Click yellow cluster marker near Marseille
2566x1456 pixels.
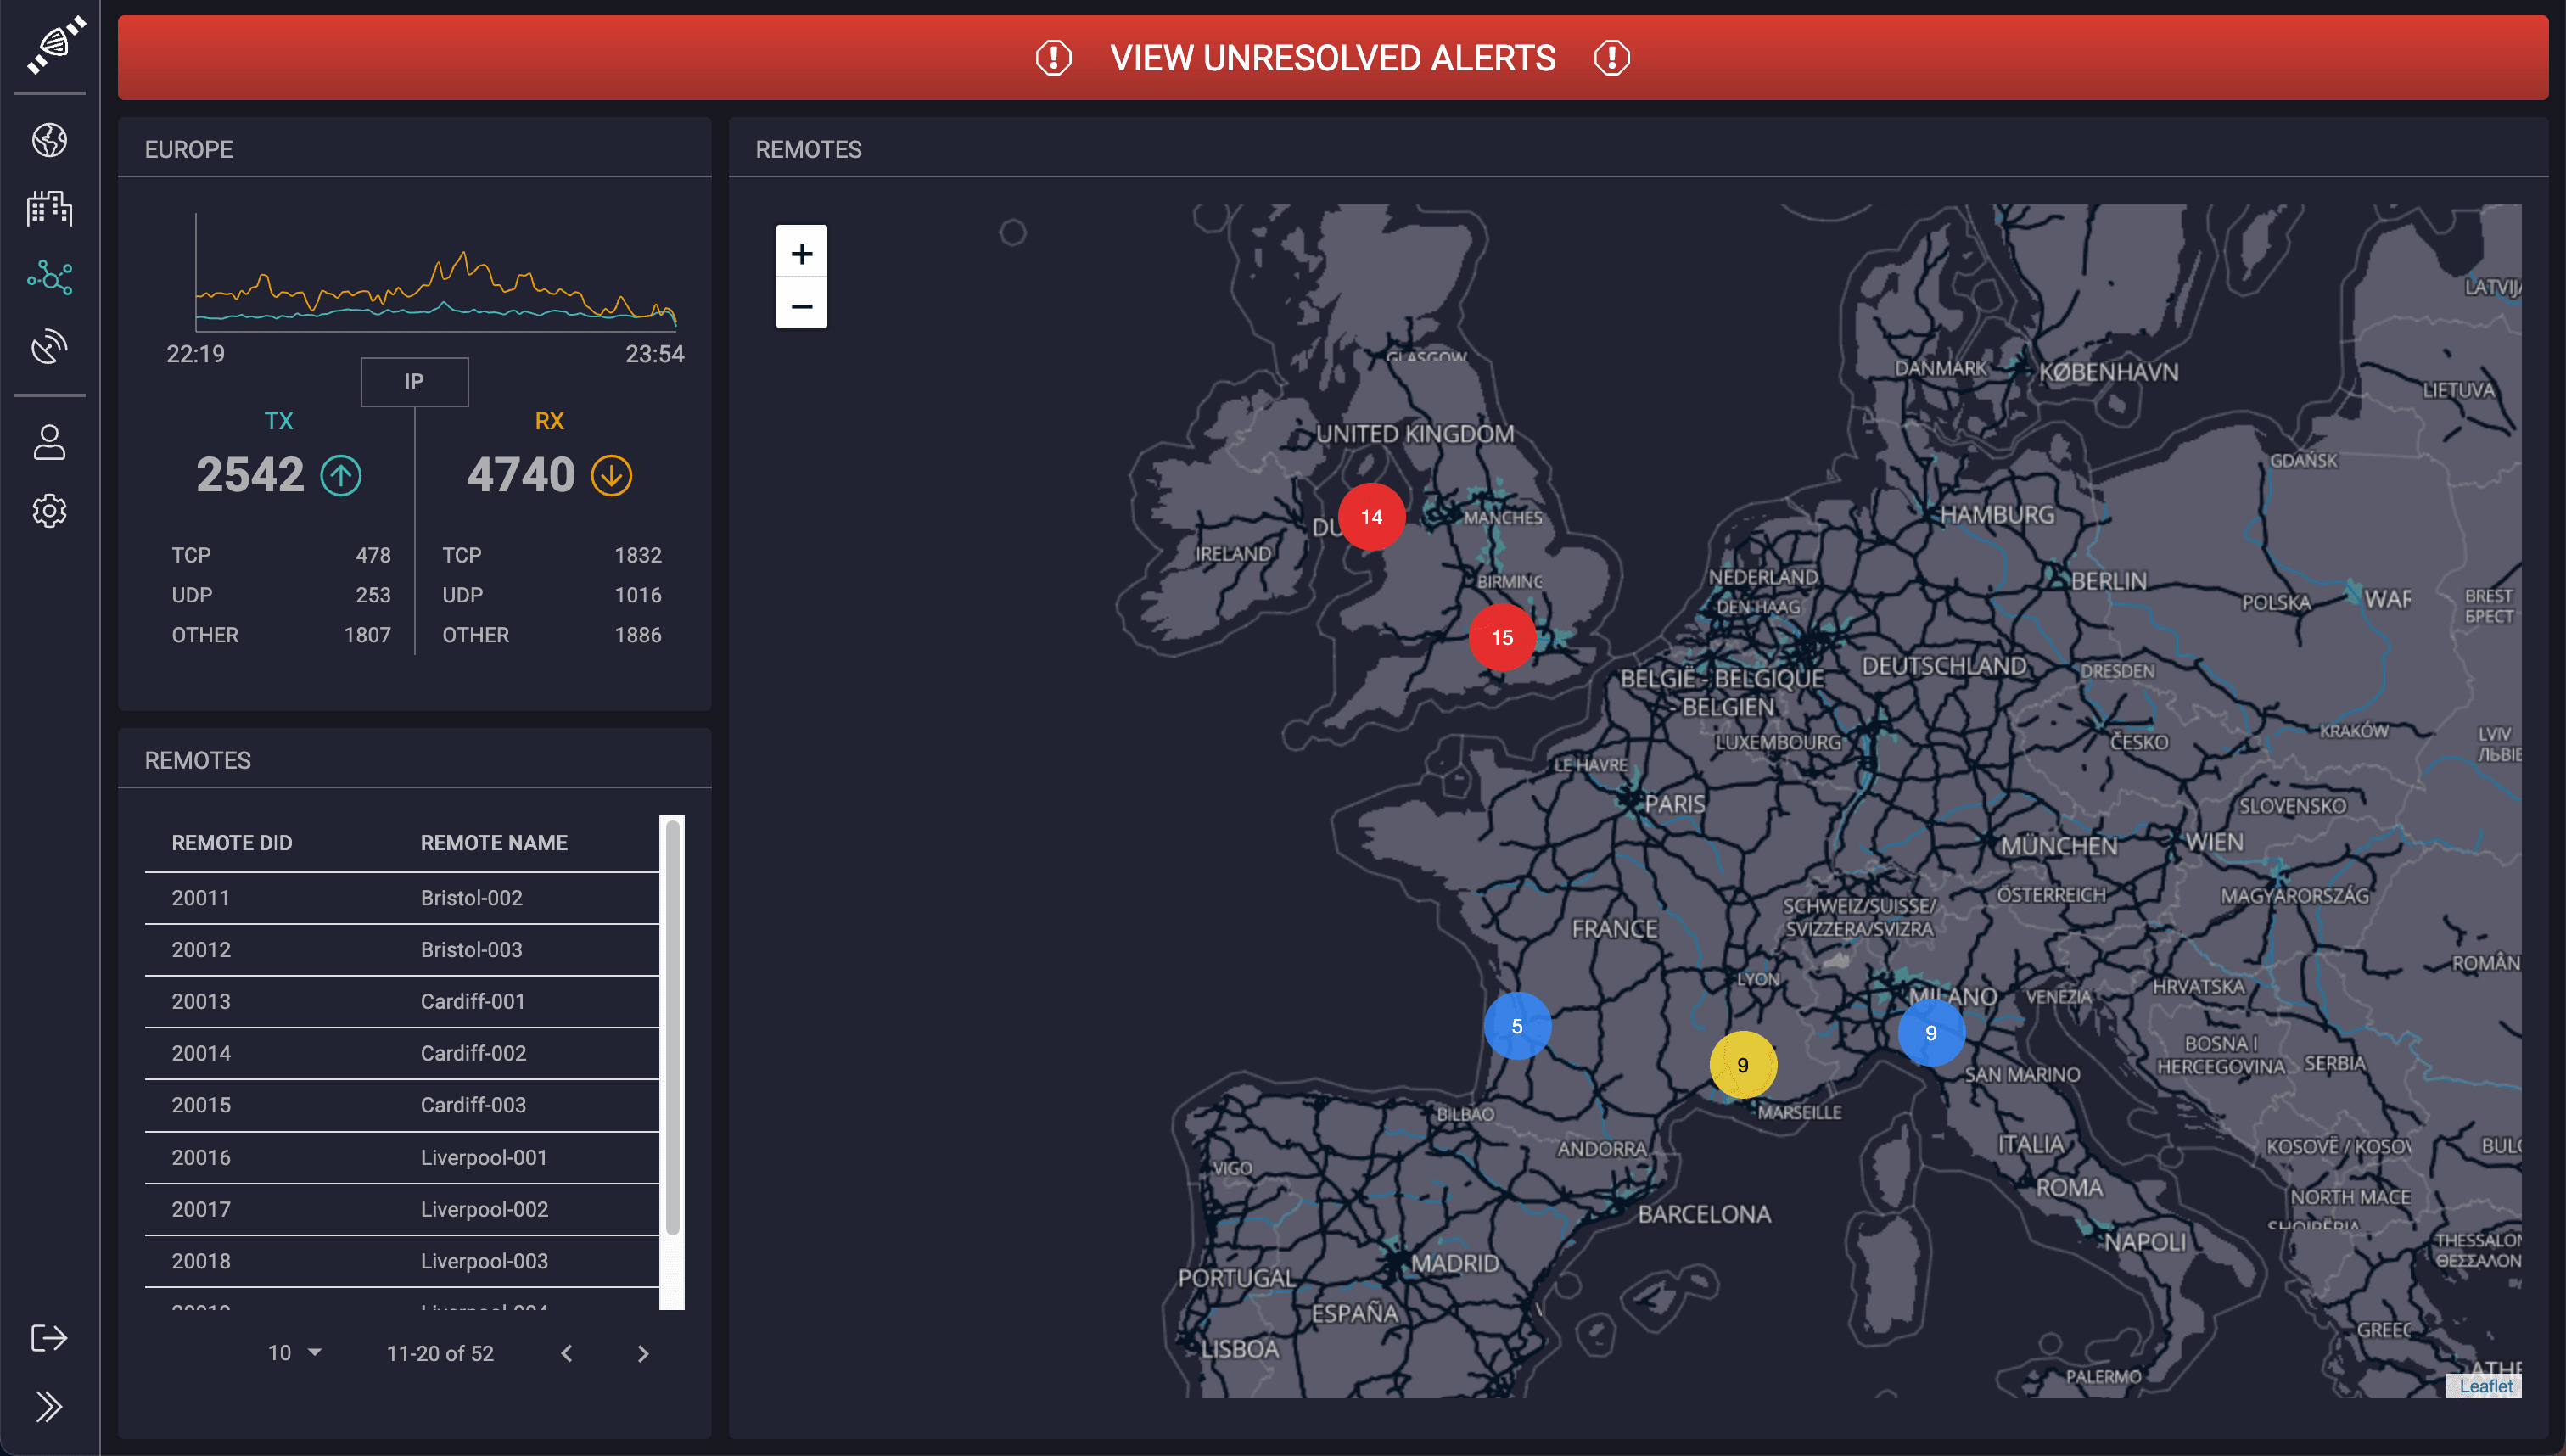1742,1065
